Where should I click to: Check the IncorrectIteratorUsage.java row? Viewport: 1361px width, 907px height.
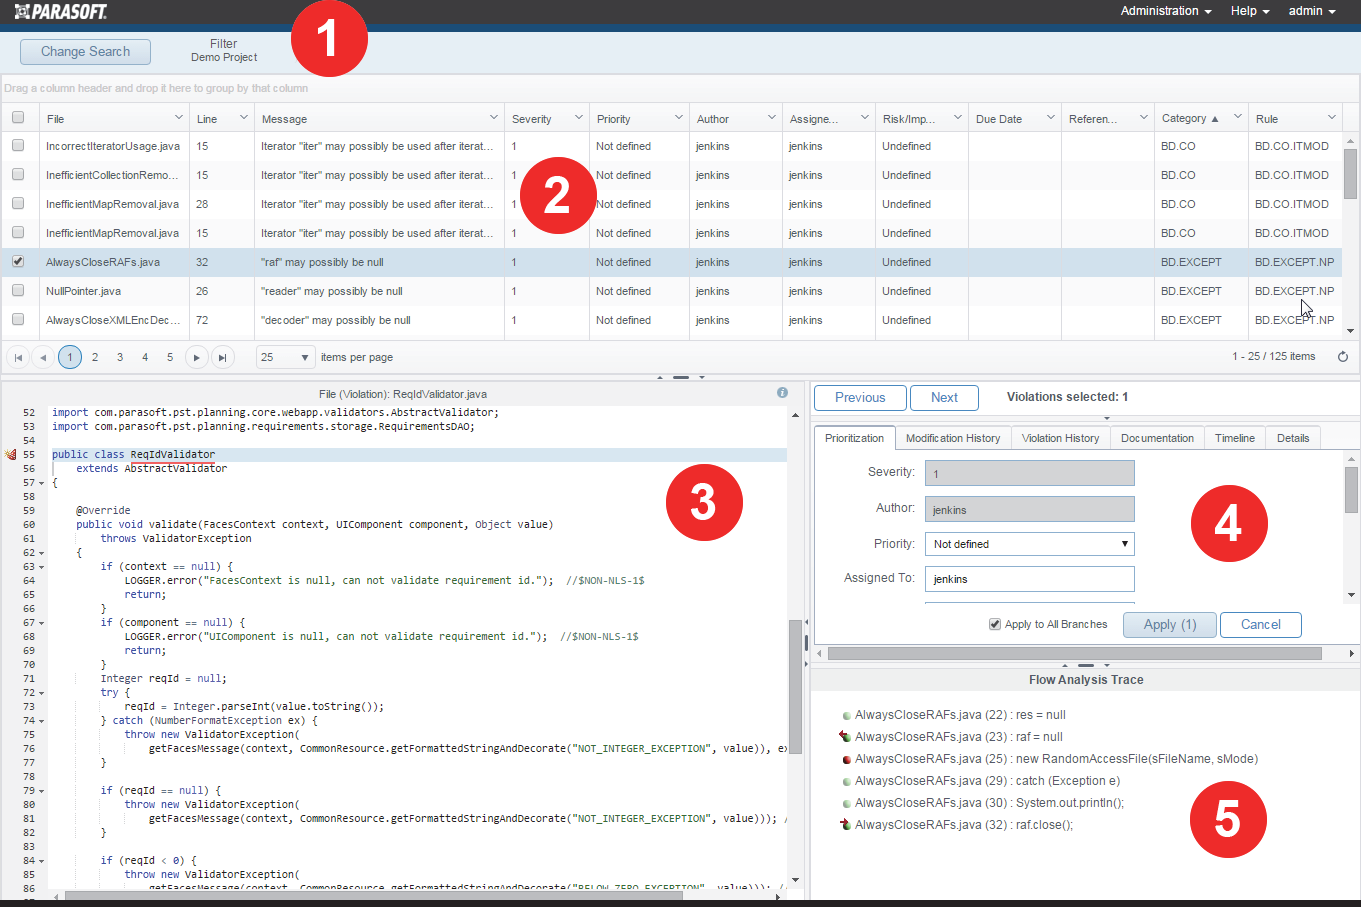click(x=18, y=145)
